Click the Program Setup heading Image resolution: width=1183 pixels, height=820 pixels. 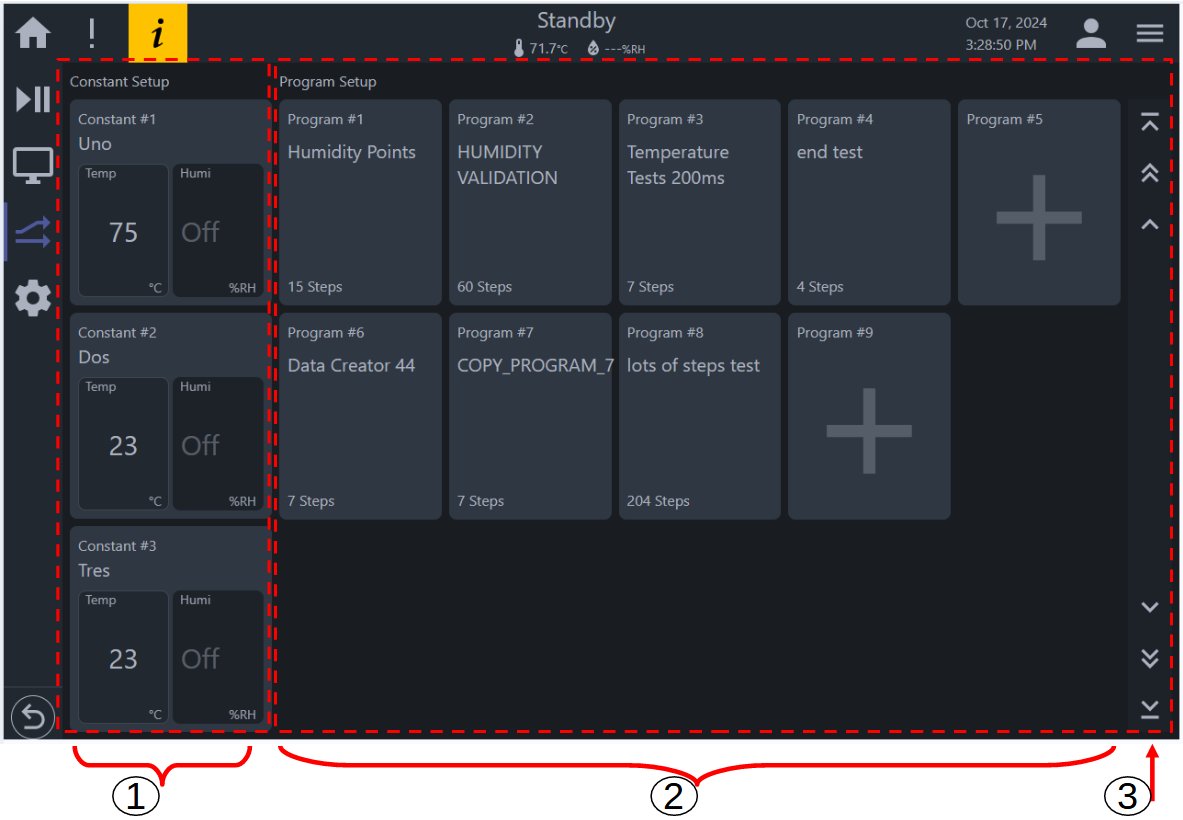(327, 81)
